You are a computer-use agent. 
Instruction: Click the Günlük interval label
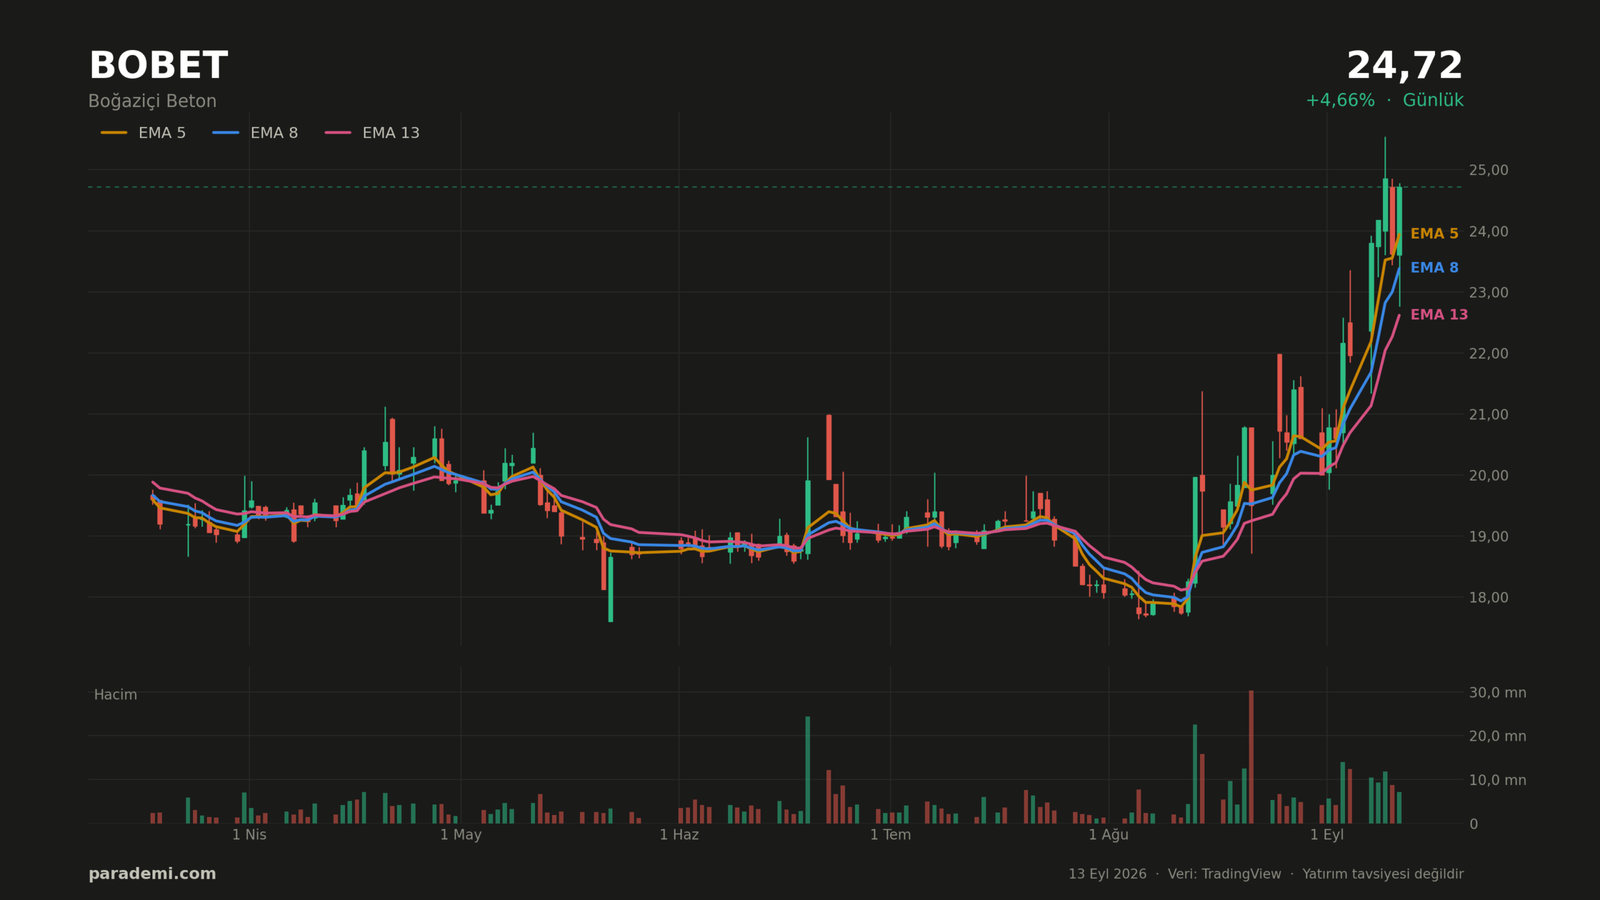point(1433,101)
